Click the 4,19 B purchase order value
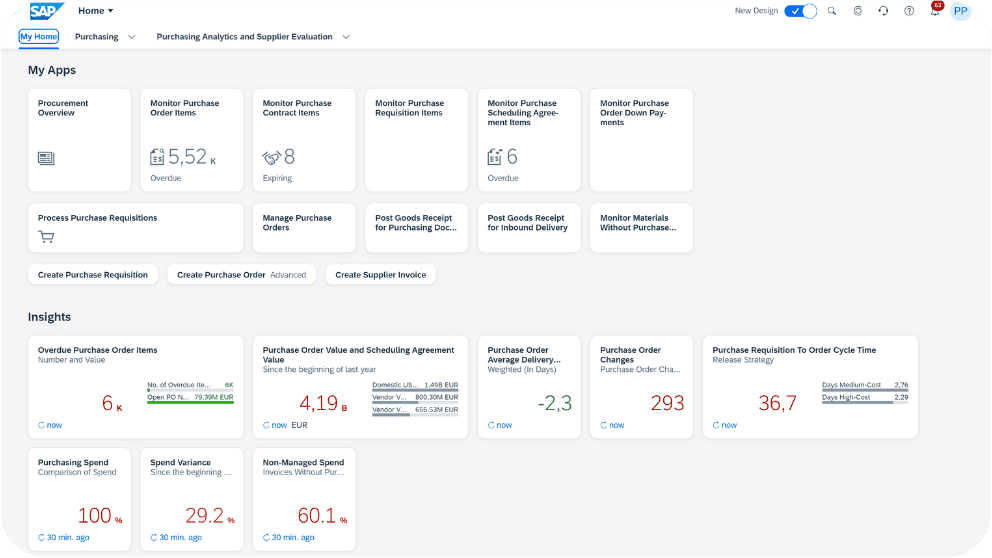Screen dimensions: 992x558 pos(323,403)
